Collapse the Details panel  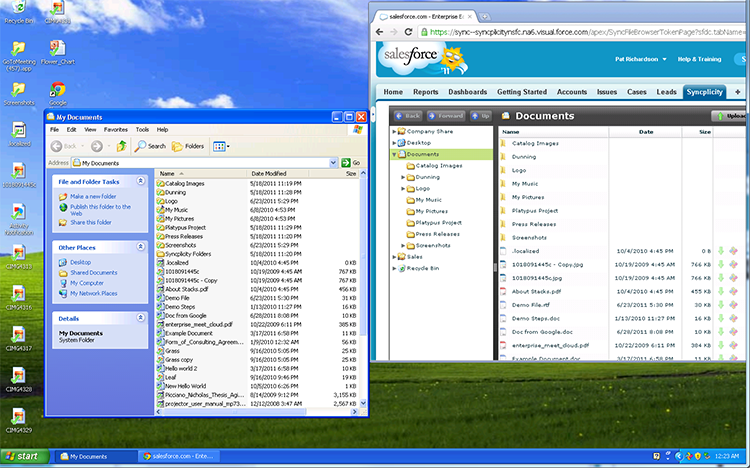(141, 317)
